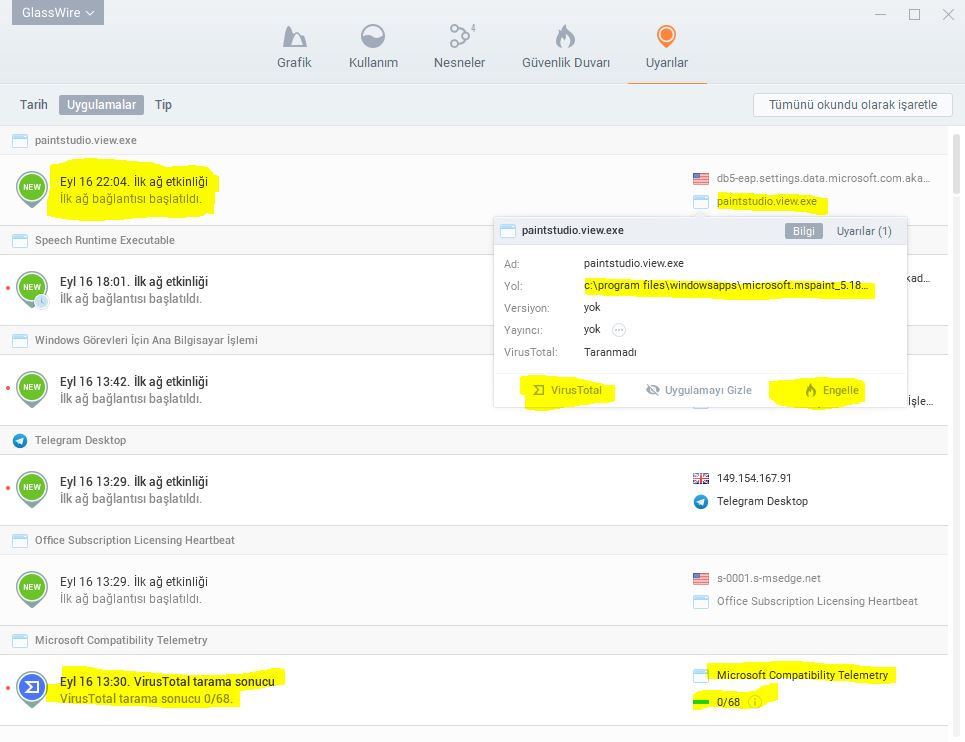Image resolution: width=965 pixels, height=742 pixels.
Task: Click the US flag next to s-0001.s-msedge.net
Action: tap(700, 578)
